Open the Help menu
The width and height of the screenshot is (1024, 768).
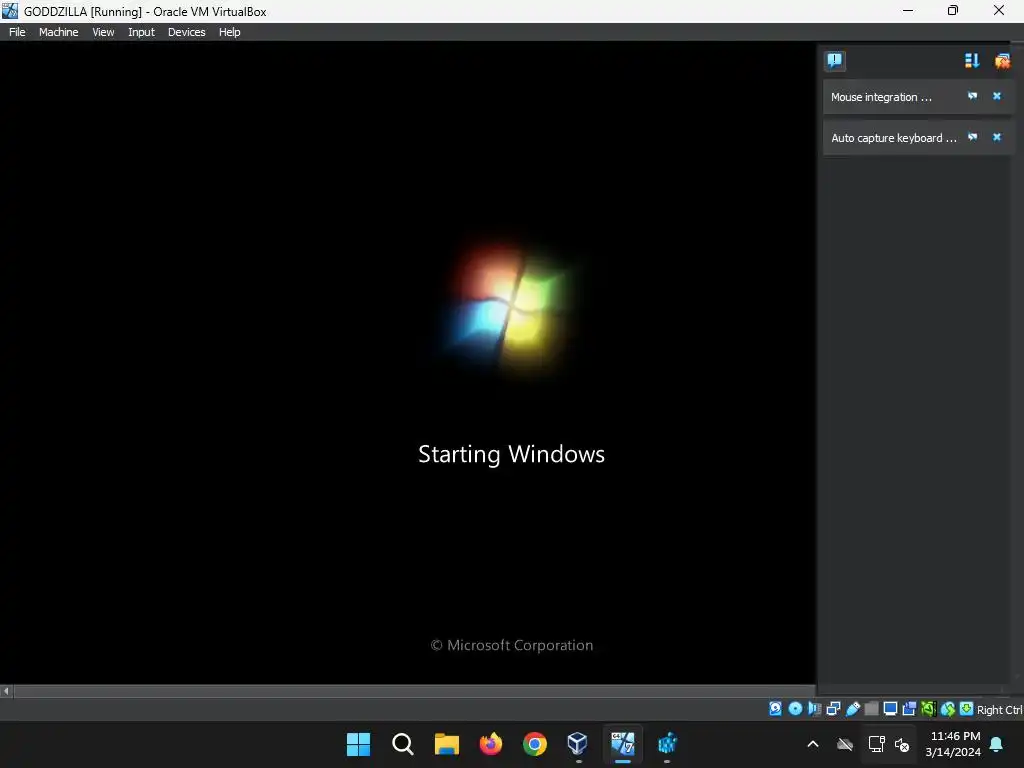(x=229, y=32)
